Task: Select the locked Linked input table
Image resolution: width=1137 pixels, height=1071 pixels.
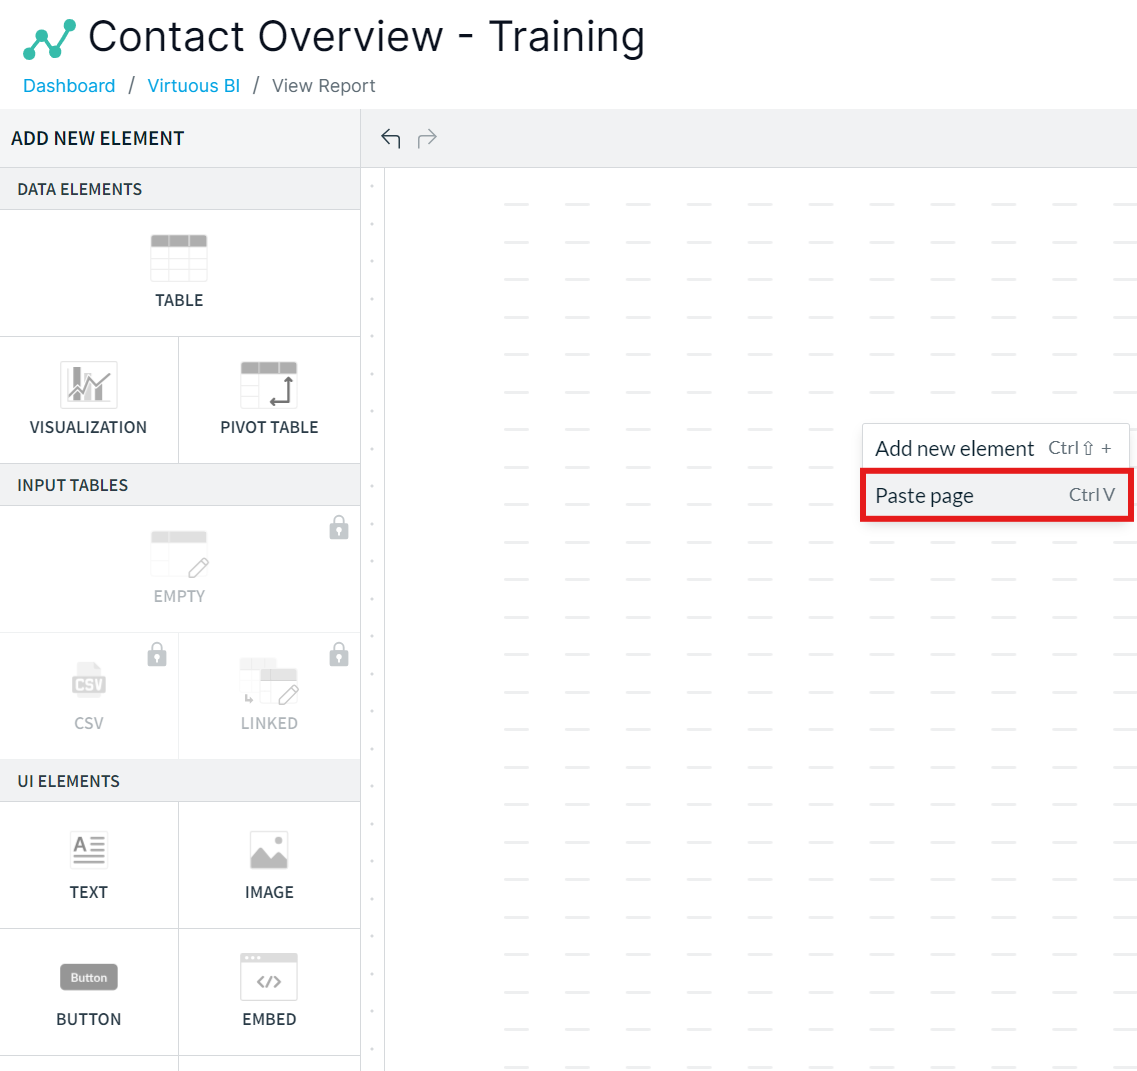Action: point(269,696)
